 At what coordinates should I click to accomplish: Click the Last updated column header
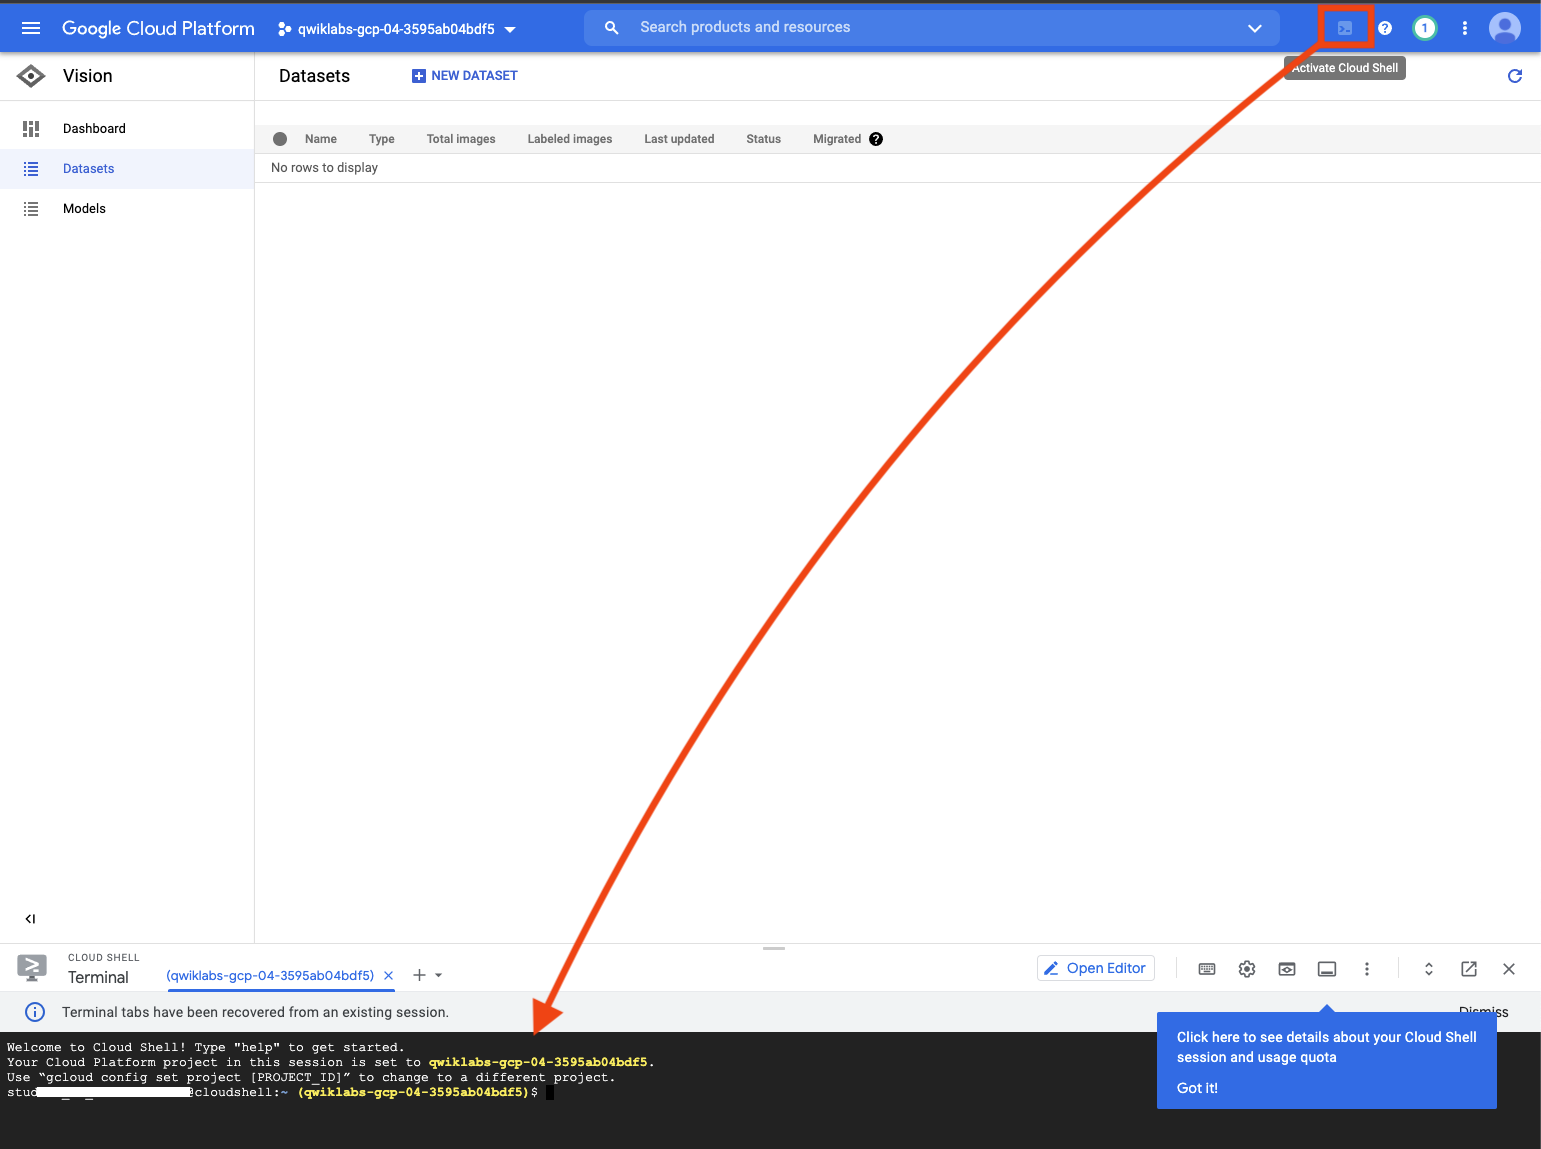click(x=679, y=139)
